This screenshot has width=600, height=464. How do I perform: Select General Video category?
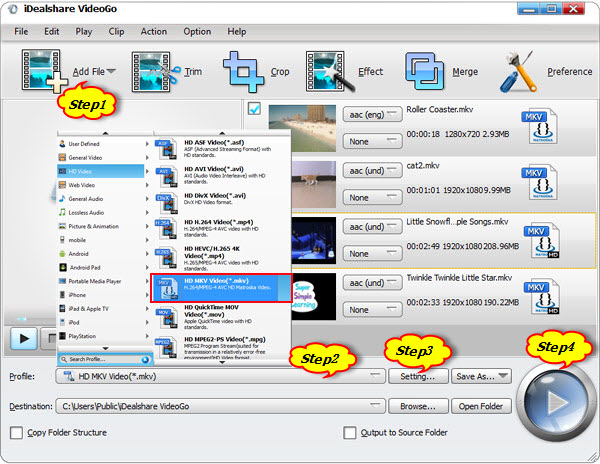103,158
